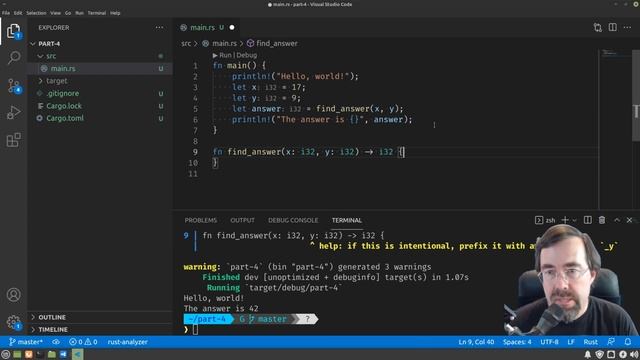Click Spaces: 4 indentation setting
This screenshot has width=640, height=360.
click(517, 342)
